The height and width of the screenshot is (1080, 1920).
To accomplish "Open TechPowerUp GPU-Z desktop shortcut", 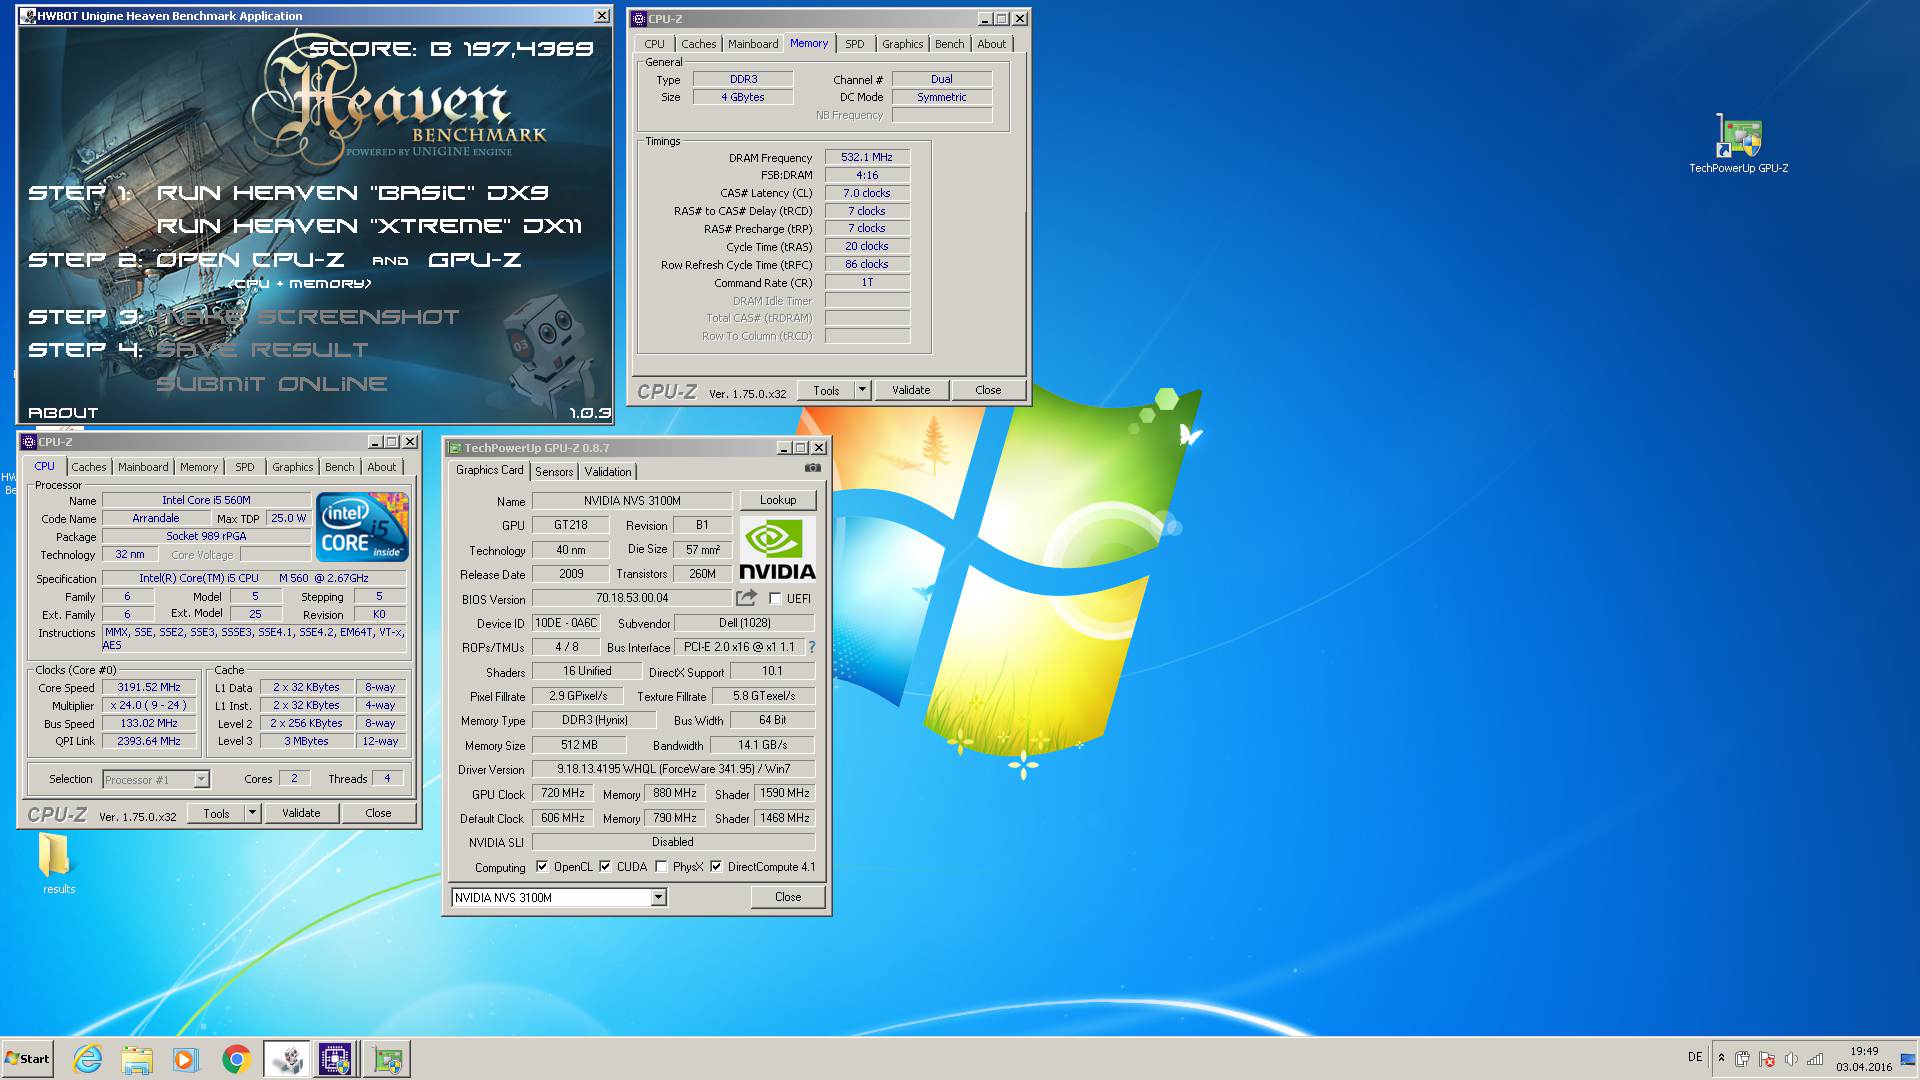I will [x=1739, y=144].
